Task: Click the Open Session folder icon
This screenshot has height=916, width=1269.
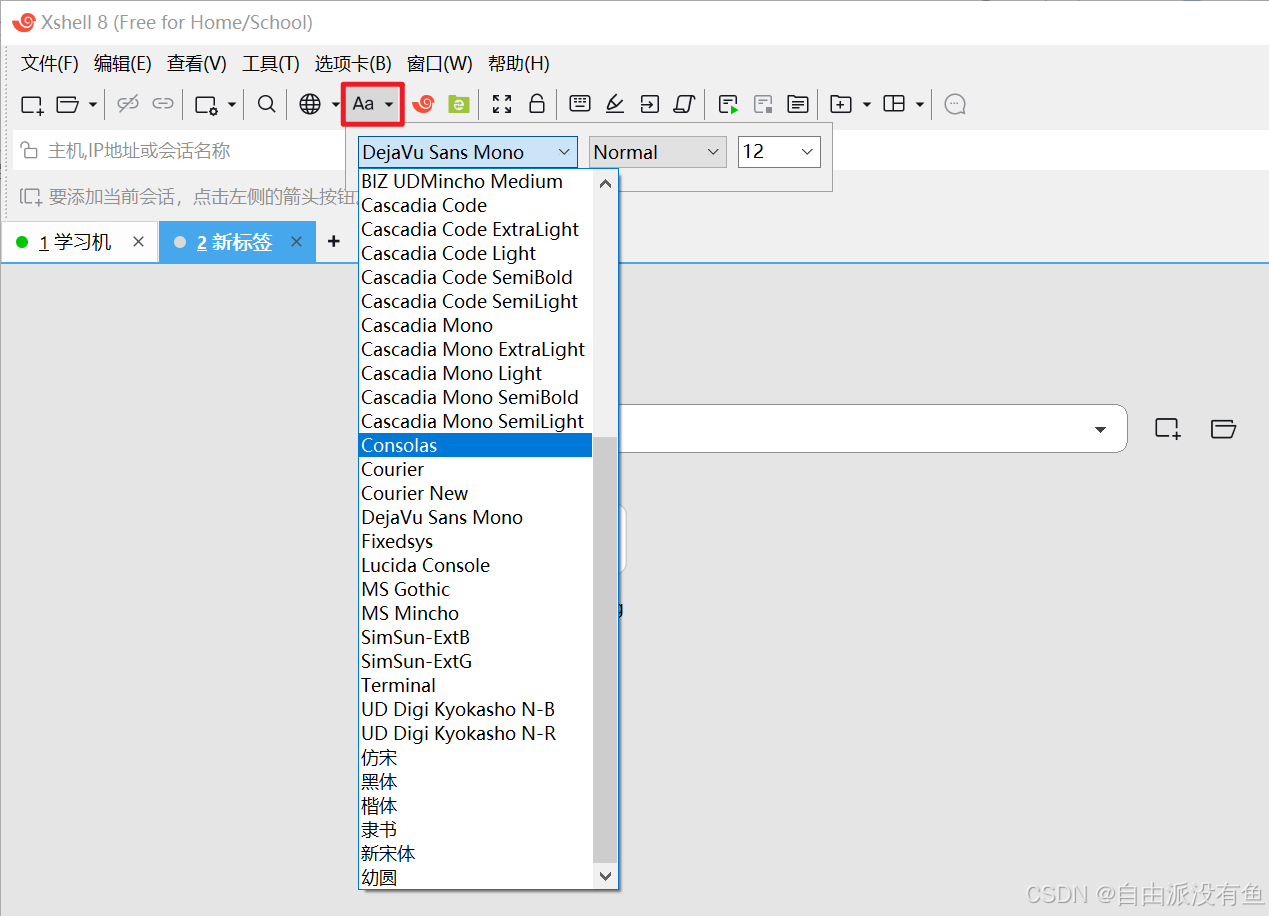Action: click(x=67, y=104)
